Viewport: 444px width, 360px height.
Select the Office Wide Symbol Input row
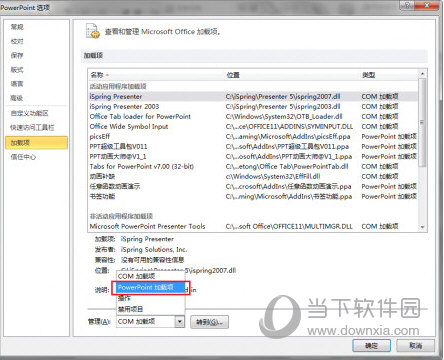[253, 126]
